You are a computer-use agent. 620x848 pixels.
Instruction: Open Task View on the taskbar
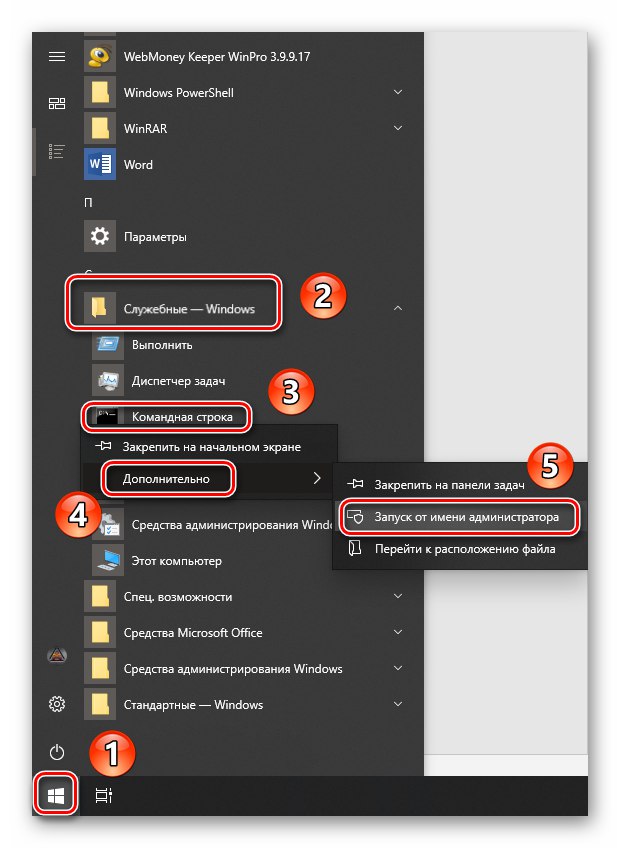click(x=104, y=796)
